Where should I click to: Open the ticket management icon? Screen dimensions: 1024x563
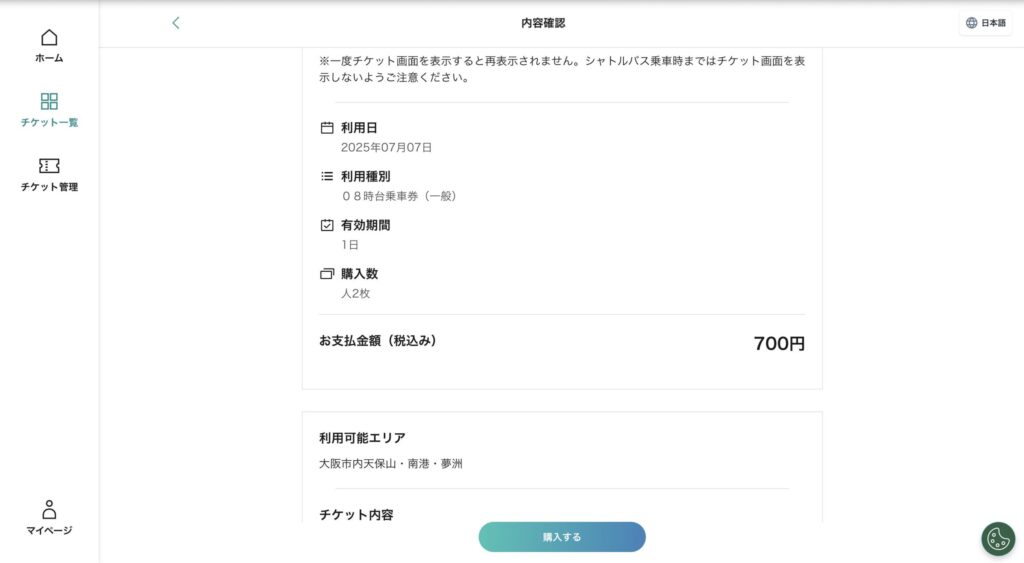(x=49, y=166)
